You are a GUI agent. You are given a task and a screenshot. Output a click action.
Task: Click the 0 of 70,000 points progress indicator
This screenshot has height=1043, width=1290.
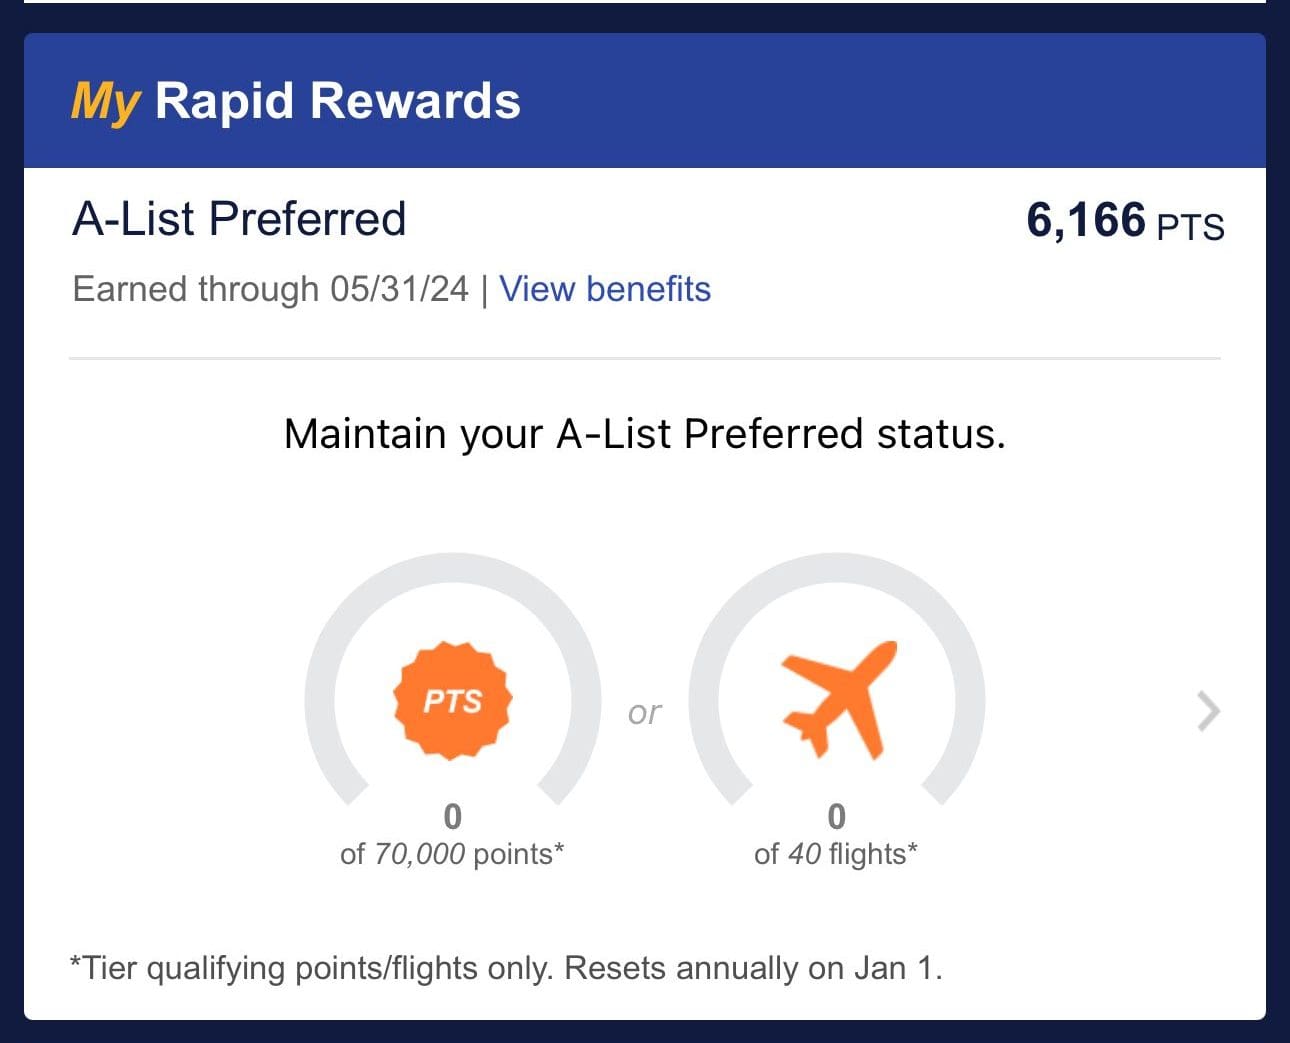pos(452,833)
